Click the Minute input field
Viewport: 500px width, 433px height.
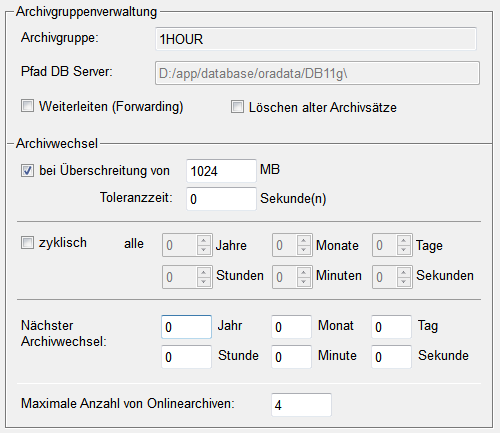291,357
